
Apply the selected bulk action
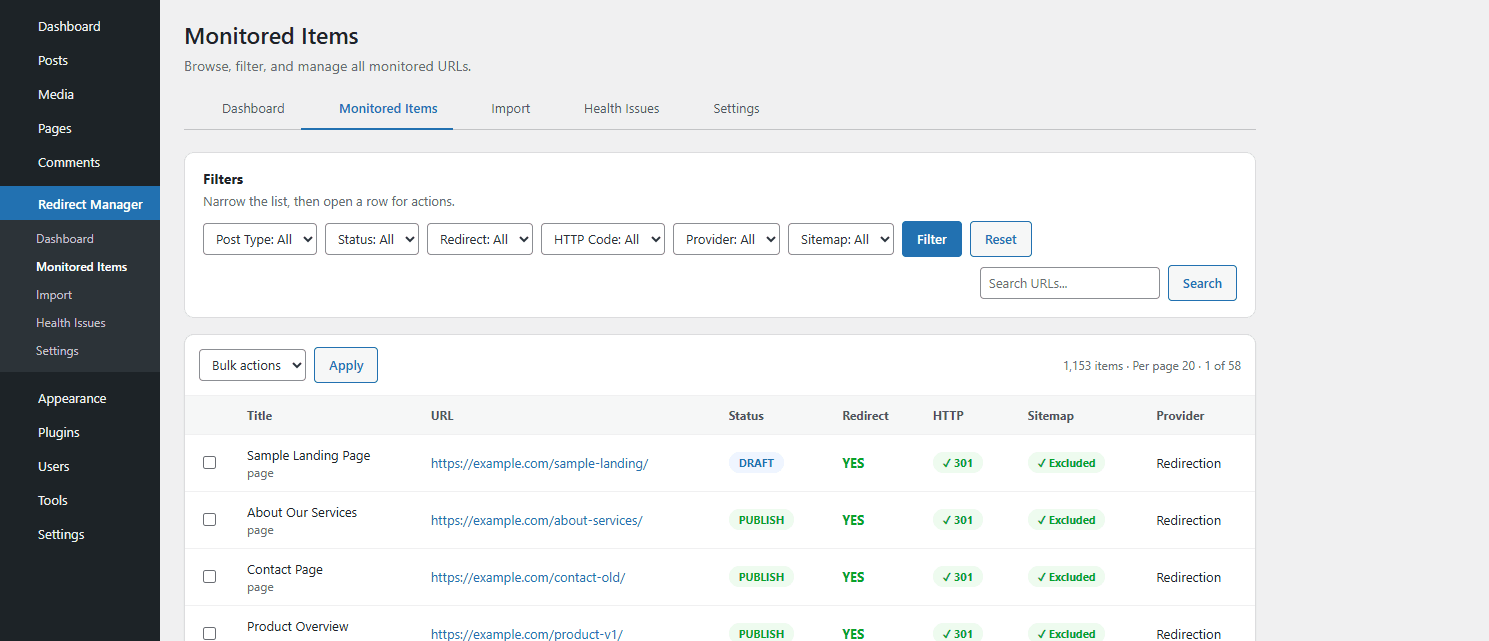[346, 365]
